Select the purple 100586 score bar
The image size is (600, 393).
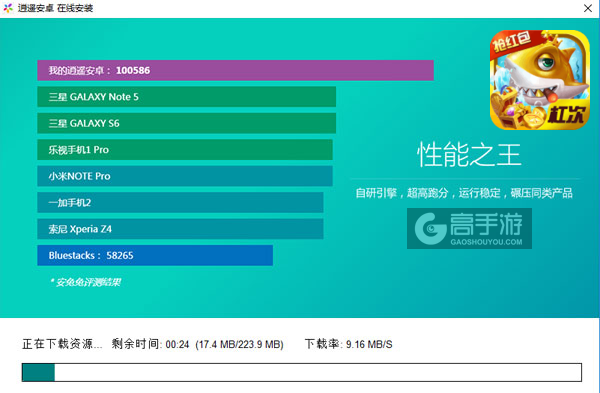pos(235,70)
